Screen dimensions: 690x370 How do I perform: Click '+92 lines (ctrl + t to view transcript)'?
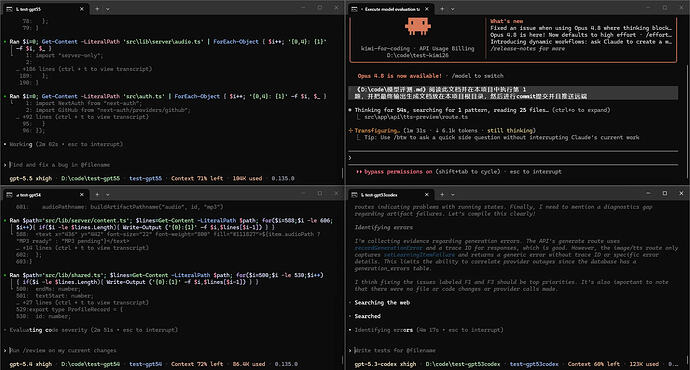pos(85,117)
